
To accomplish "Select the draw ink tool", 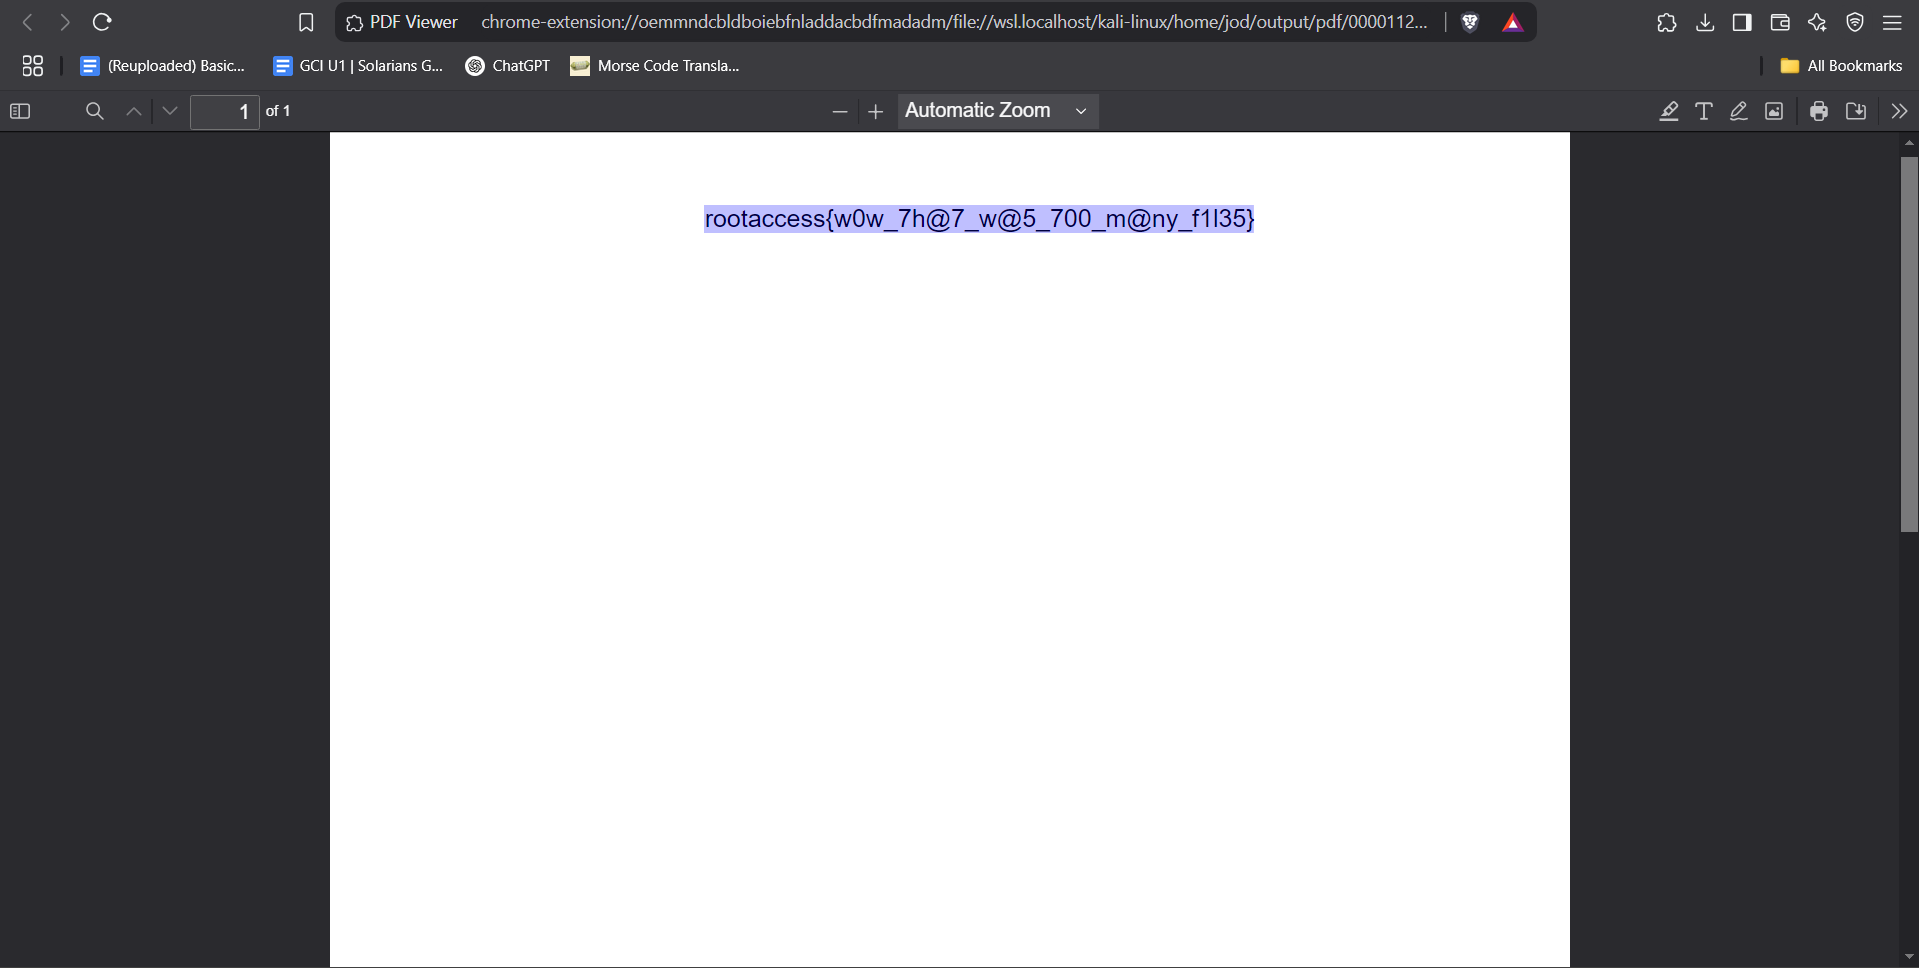I will (1739, 111).
